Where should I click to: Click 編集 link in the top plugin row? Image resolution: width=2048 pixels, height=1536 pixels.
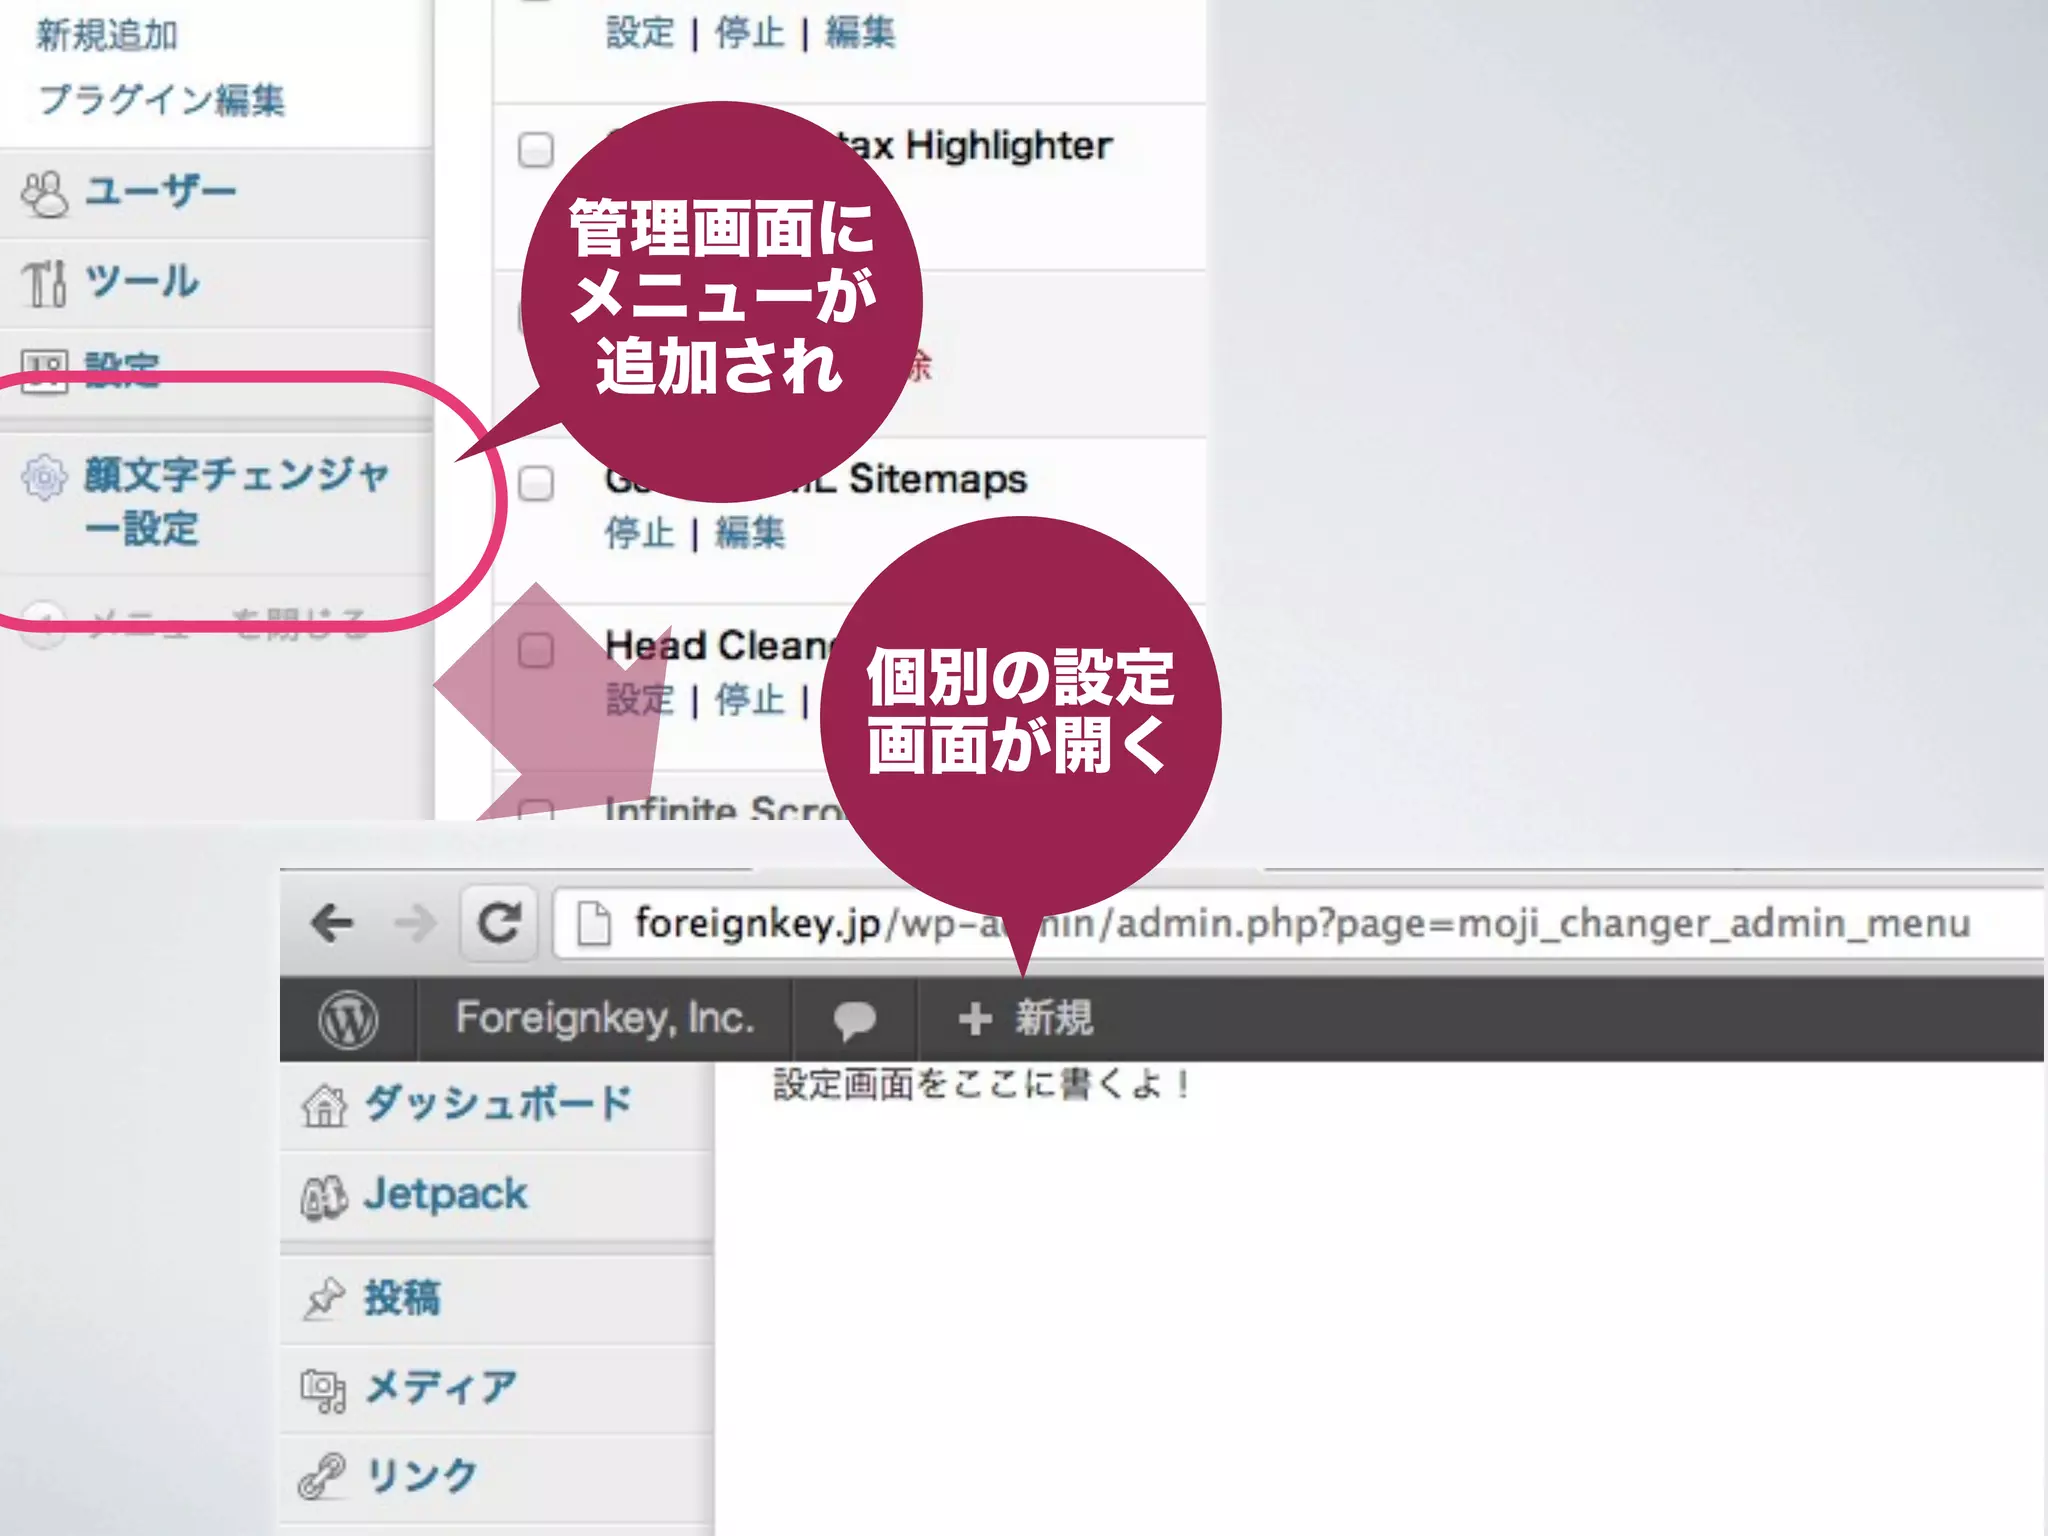pos(860,33)
